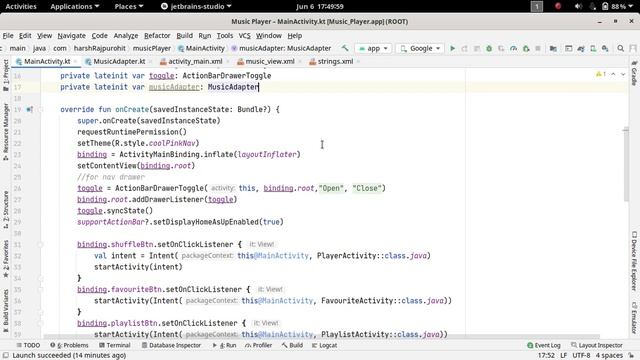Open the File menu
Image resolution: width=640 pixels, height=360 pixels.
point(8,36)
